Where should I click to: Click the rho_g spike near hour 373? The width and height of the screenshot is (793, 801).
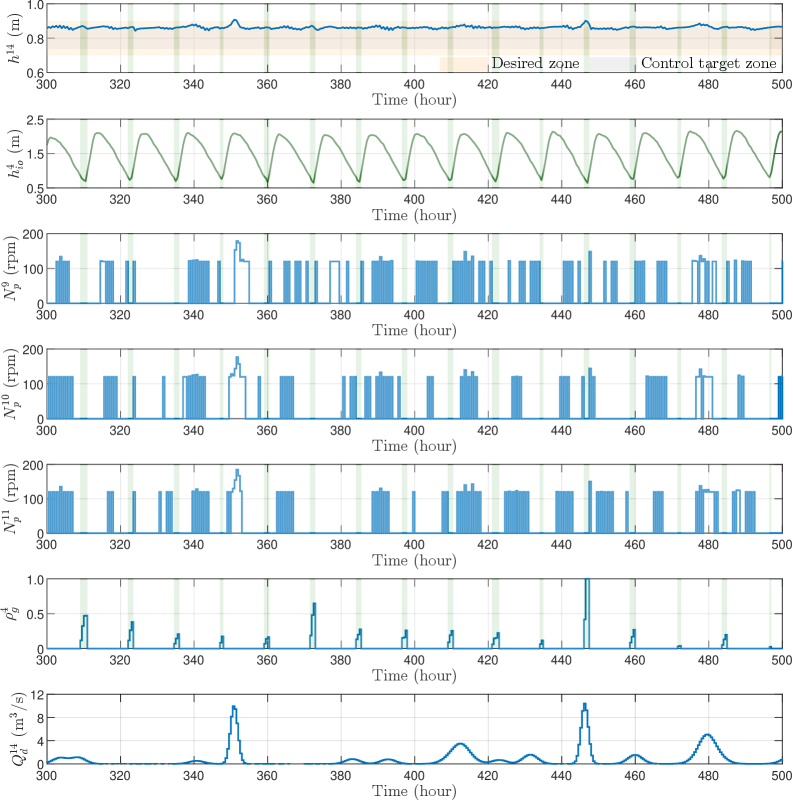[313, 626]
